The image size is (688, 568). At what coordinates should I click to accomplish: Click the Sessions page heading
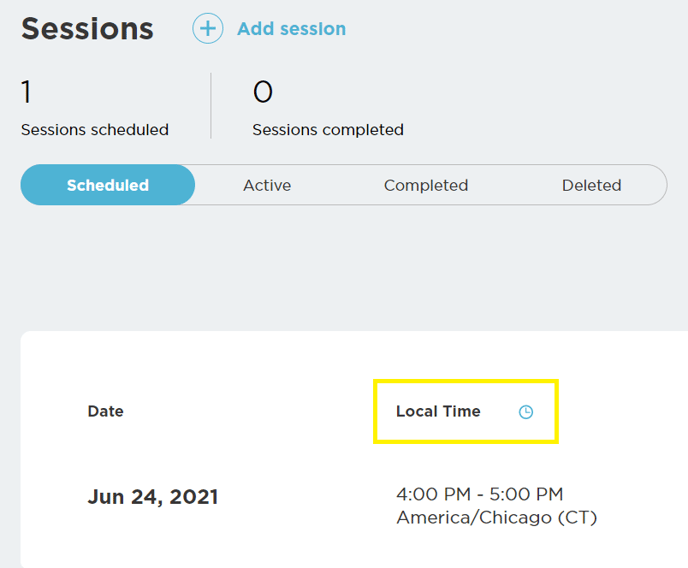click(x=87, y=29)
